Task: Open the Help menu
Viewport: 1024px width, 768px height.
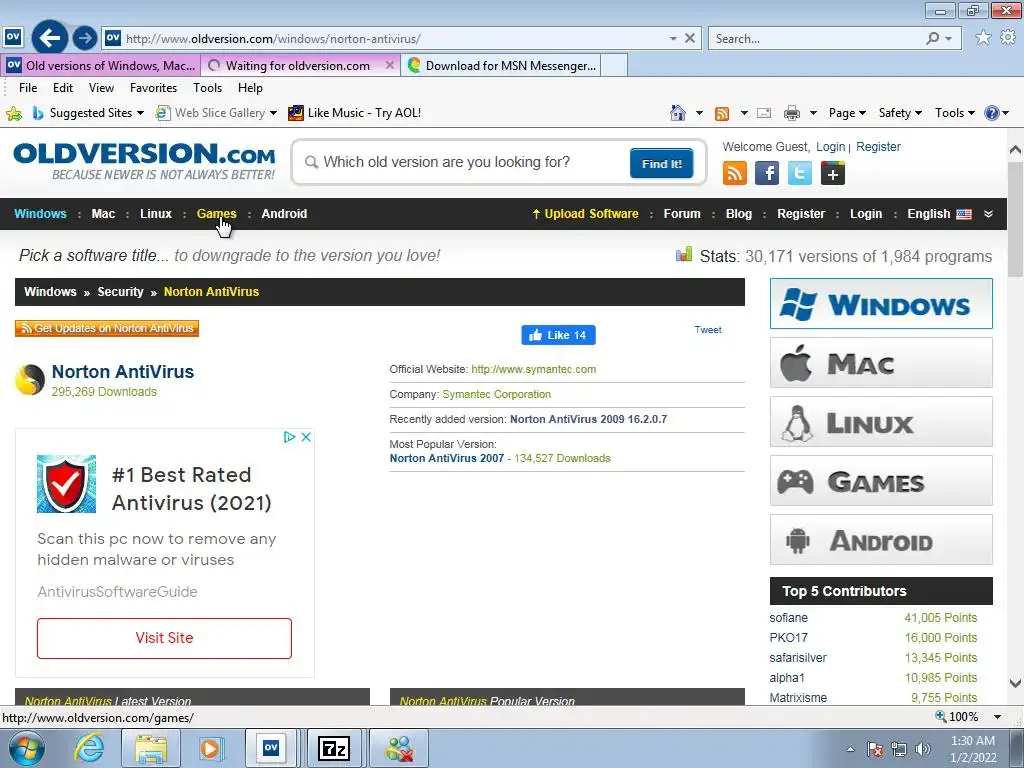Action: tap(250, 88)
